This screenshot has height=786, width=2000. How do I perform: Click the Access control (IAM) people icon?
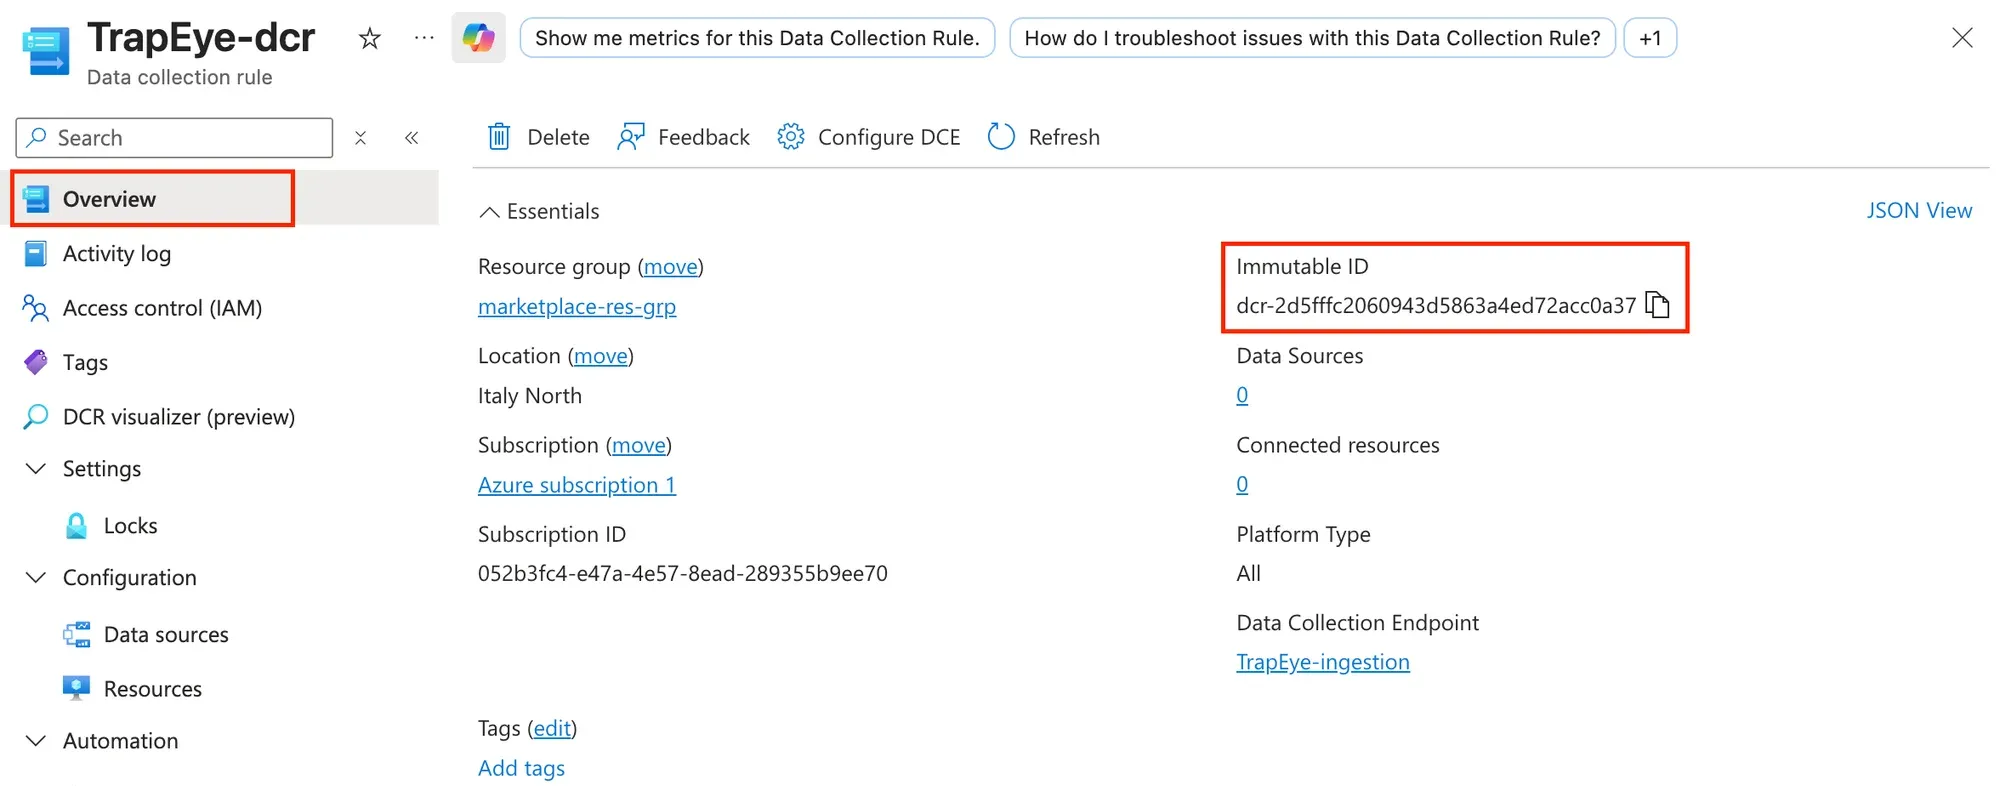[35, 308]
